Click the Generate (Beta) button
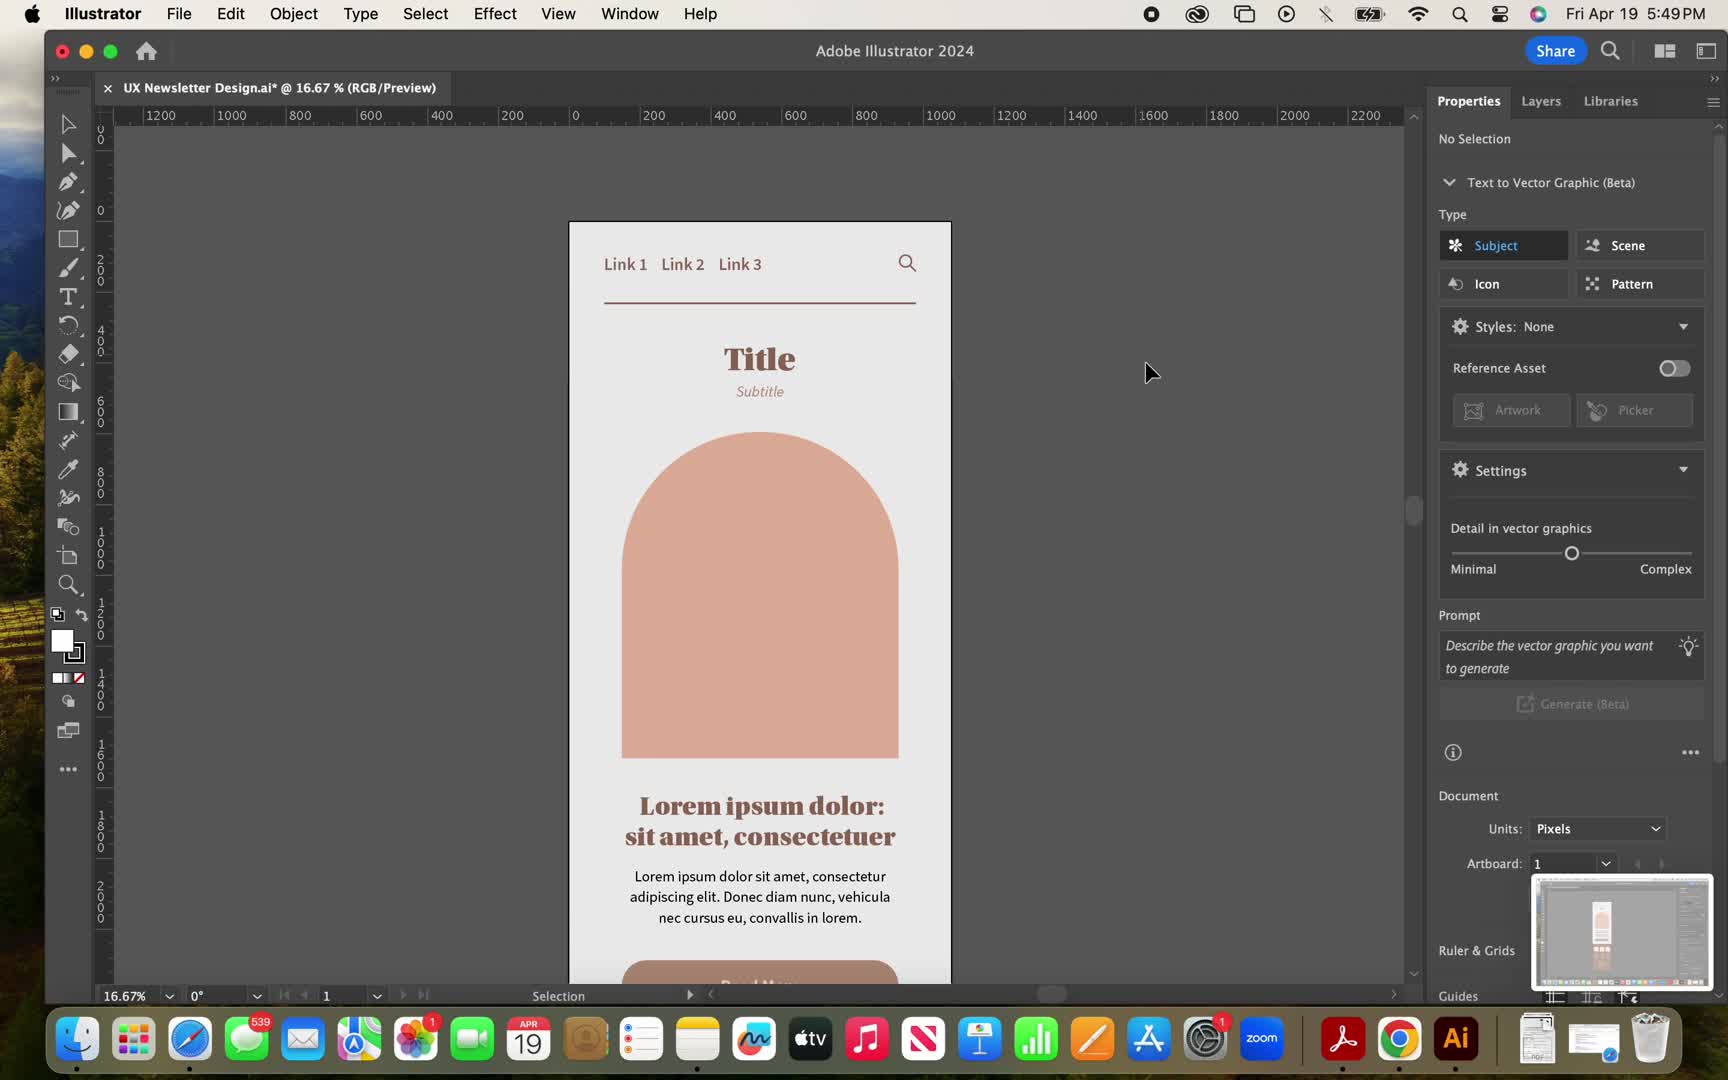Image resolution: width=1728 pixels, height=1080 pixels. (1571, 704)
